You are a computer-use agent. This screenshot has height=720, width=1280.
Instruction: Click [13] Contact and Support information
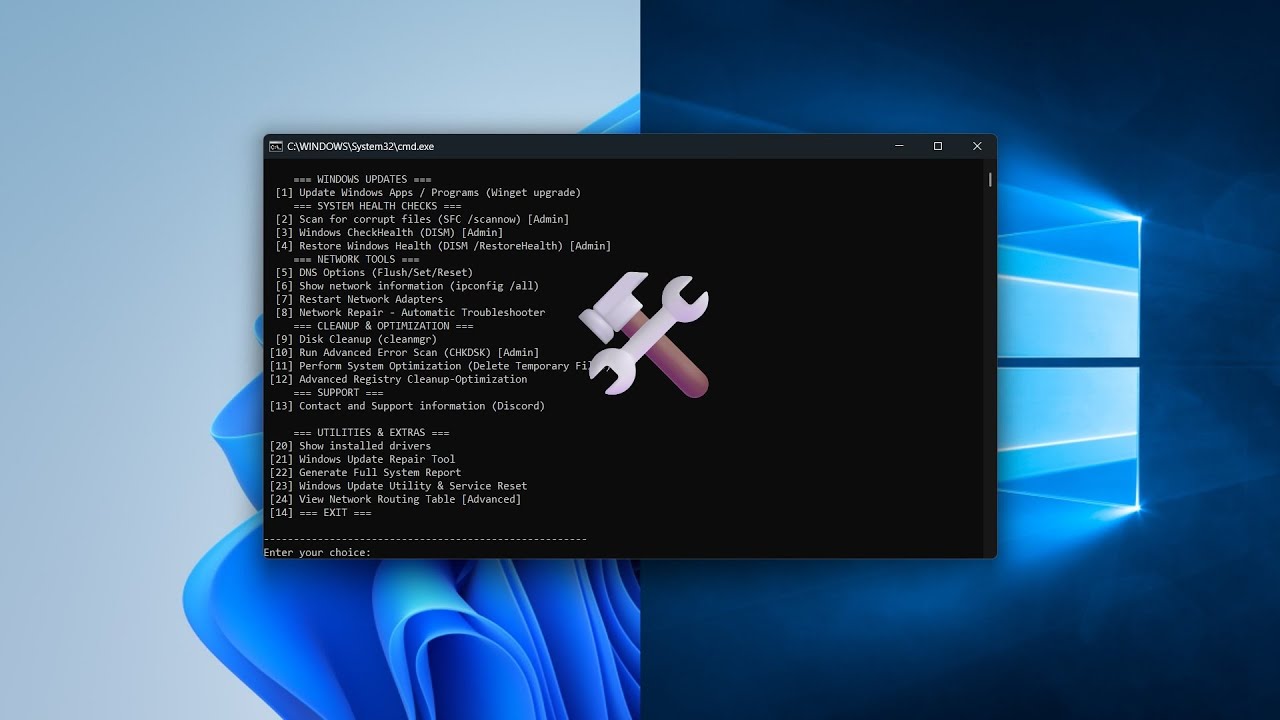point(407,406)
